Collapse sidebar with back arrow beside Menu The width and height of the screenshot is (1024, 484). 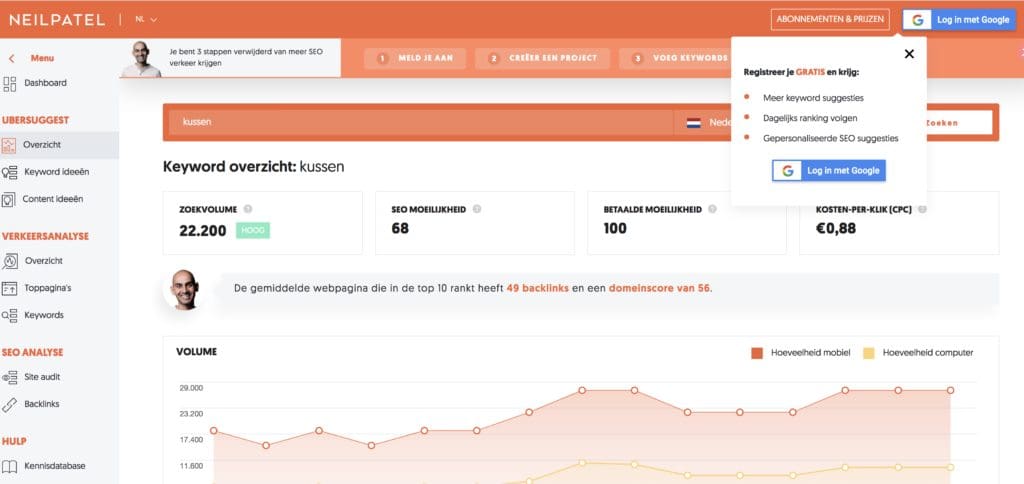11,59
